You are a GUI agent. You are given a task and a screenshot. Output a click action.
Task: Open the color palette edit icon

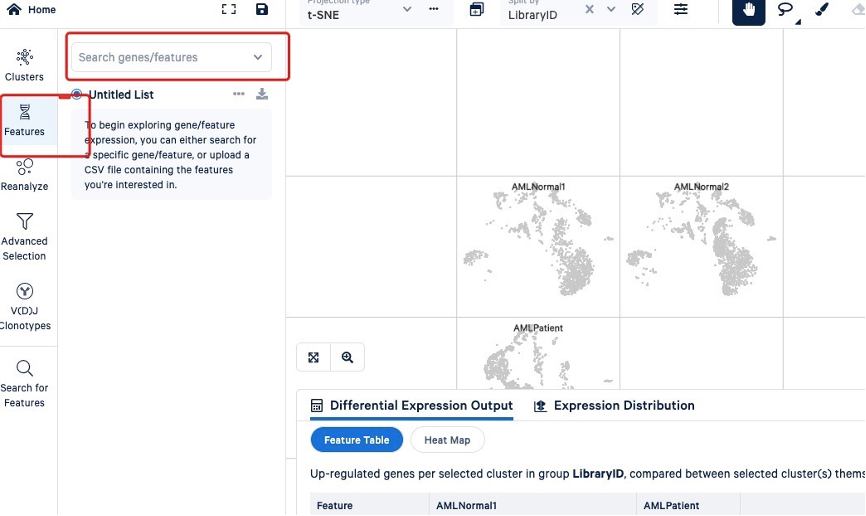click(x=637, y=9)
